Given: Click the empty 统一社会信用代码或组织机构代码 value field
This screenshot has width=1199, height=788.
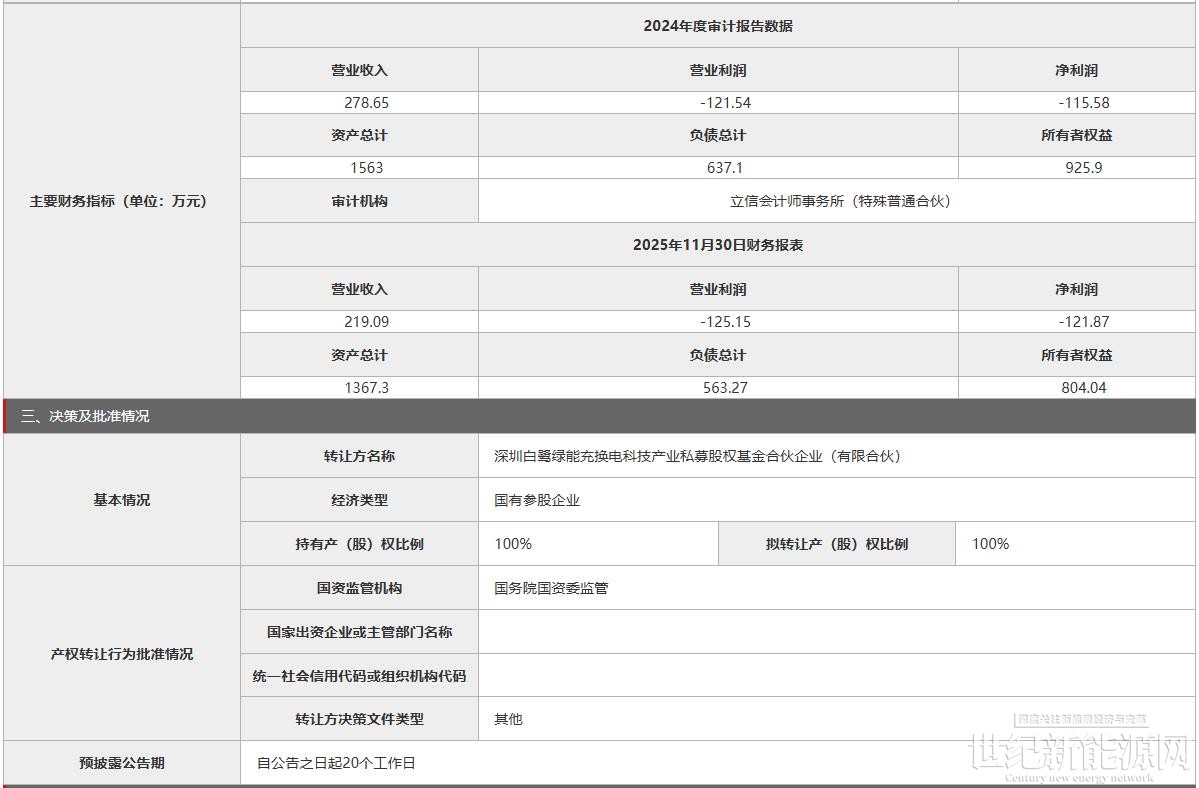Looking at the screenshot, I should tap(836, 676).
